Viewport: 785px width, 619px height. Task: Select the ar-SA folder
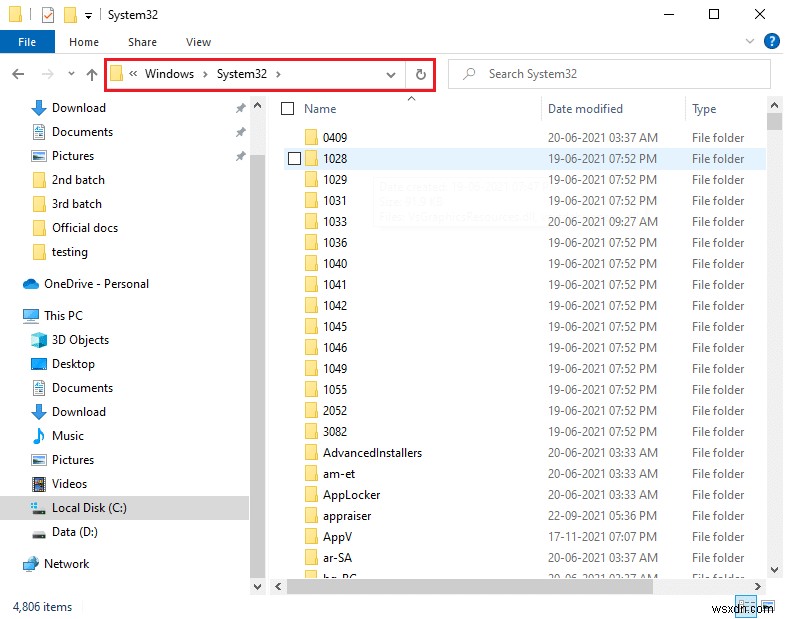[x=337, y=558]
